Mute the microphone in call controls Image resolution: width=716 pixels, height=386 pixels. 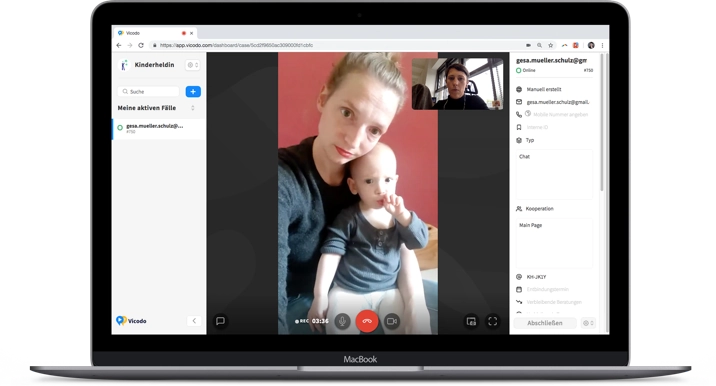[x=342, y=321]
